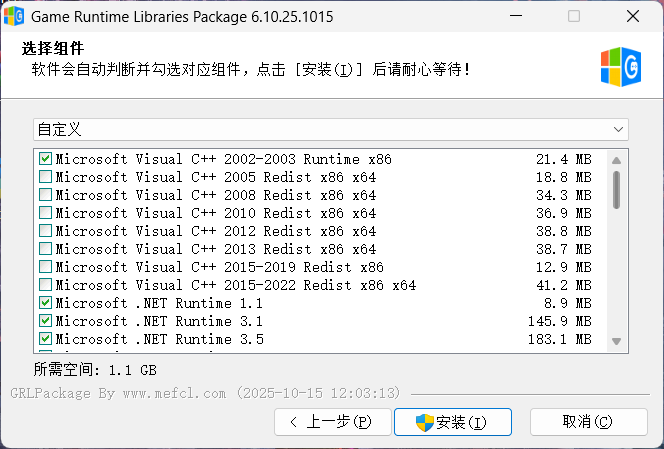Click the 所需空间: 1.1 GB text
Viewport: 664px width, 449px height.
(95, 370)
